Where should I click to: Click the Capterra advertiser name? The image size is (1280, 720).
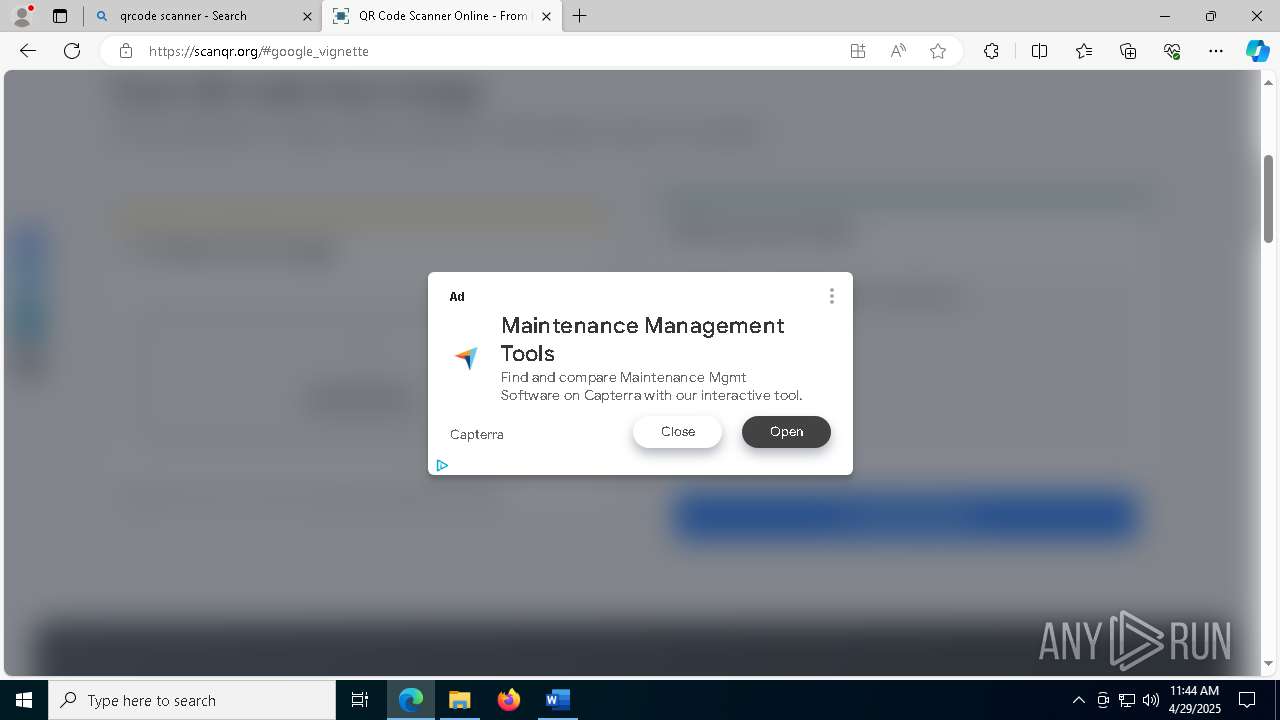tap(477, 434)
